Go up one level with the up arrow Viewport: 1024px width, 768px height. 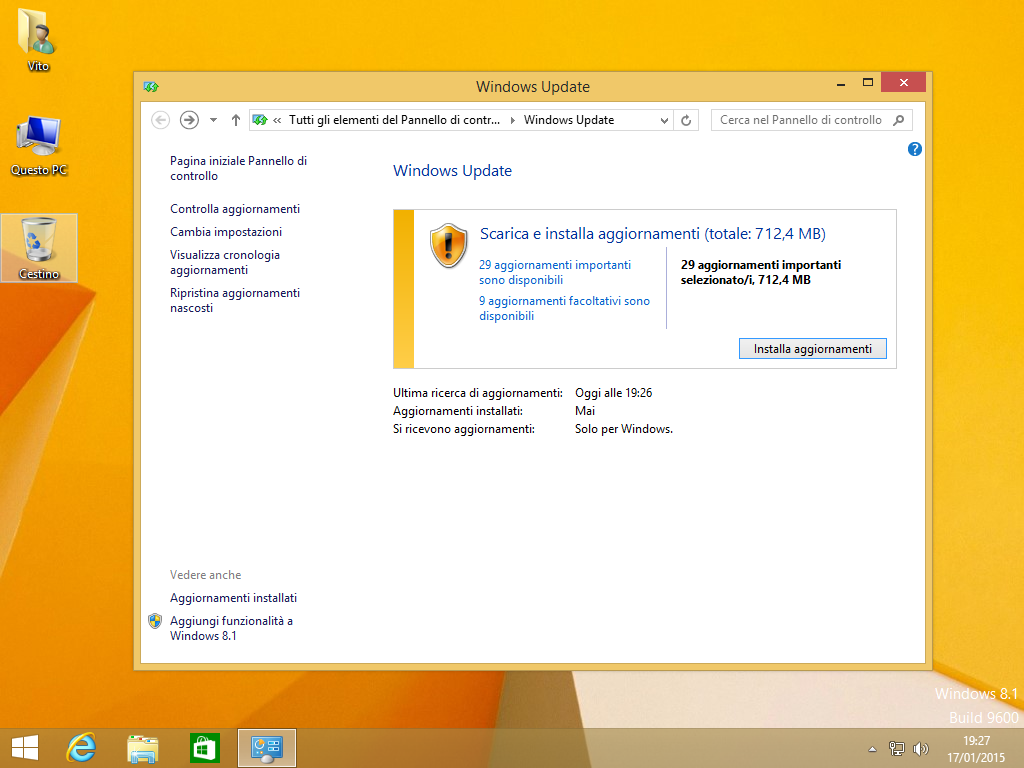point(236,120)
